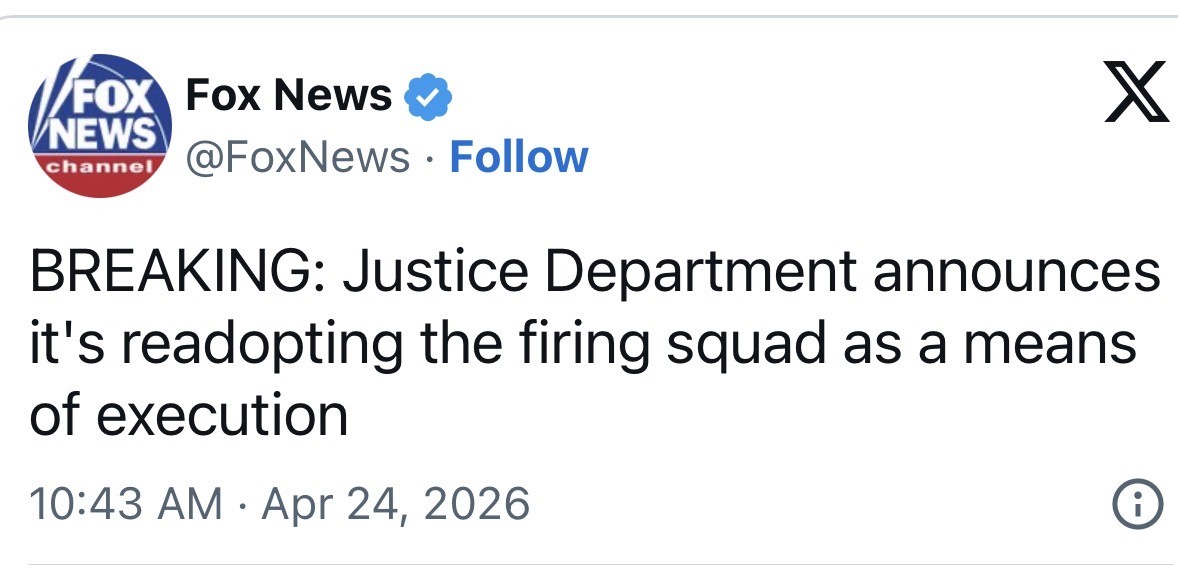The image size is (1178, 565).
Task: Open the @FoxNews handle profile
Action: [298, 157]
